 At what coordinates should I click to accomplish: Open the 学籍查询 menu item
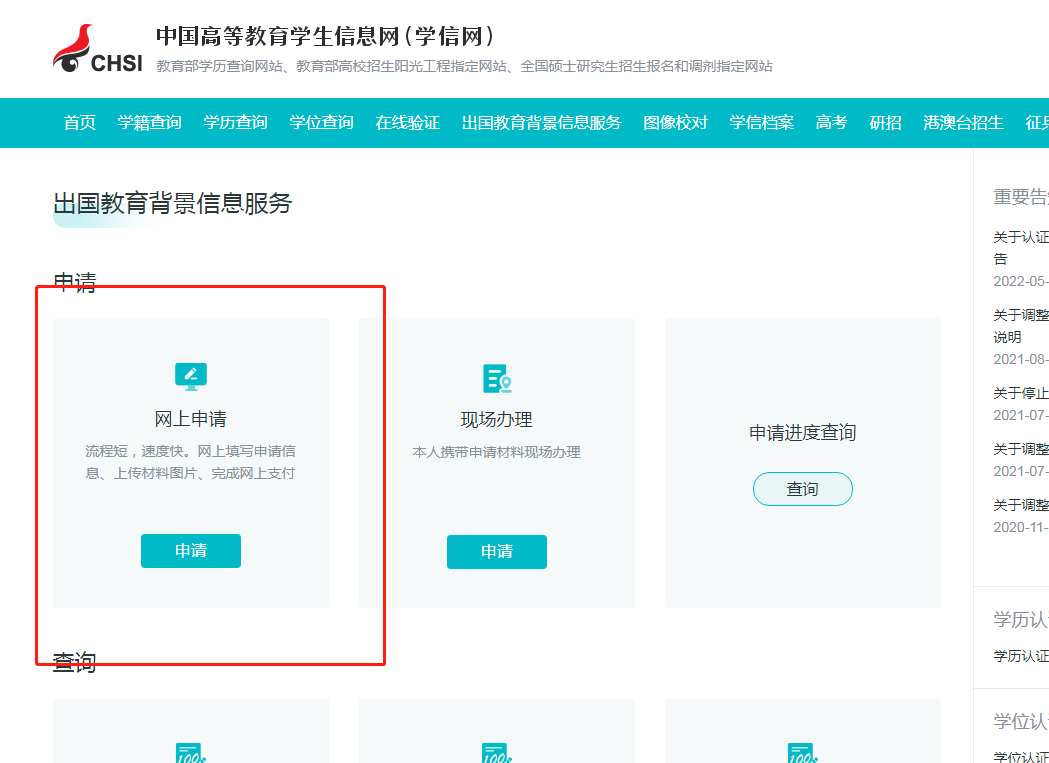[x=149, y=122]
